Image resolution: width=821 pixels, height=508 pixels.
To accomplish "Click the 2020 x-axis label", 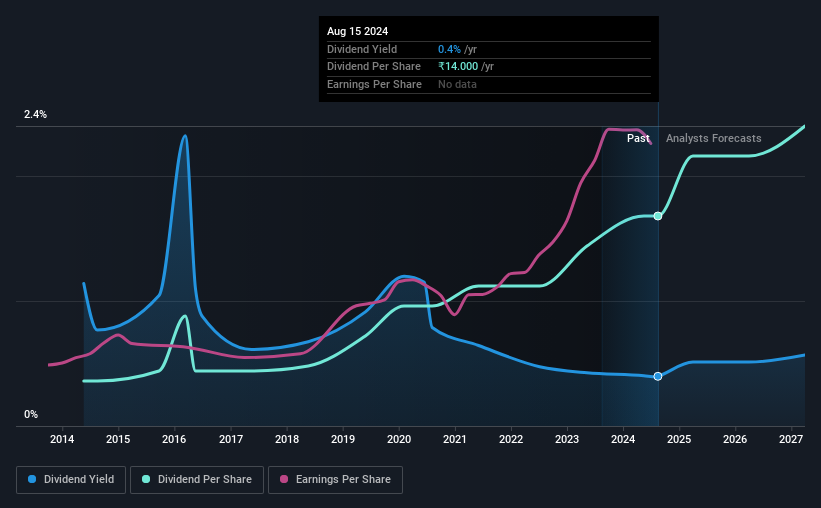I will 399,439.
